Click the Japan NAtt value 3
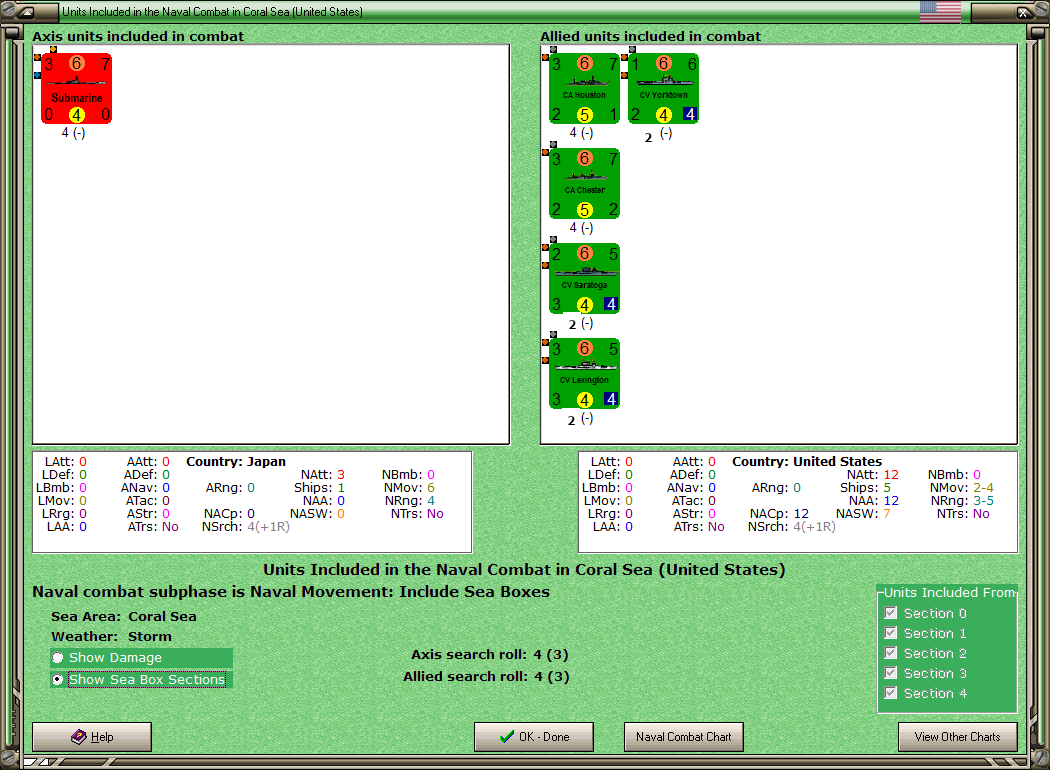The image size is (1050, 770). point(341,475)
